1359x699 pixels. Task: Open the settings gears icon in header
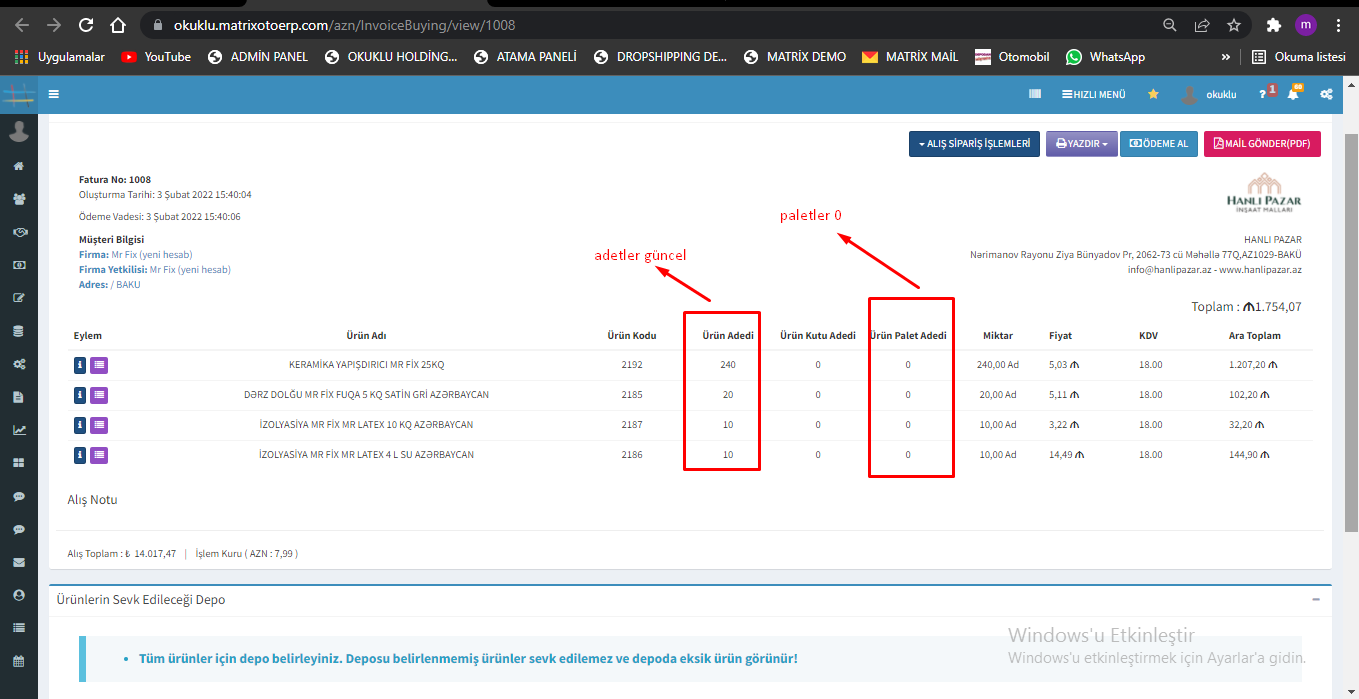(x=1326, y=94)
